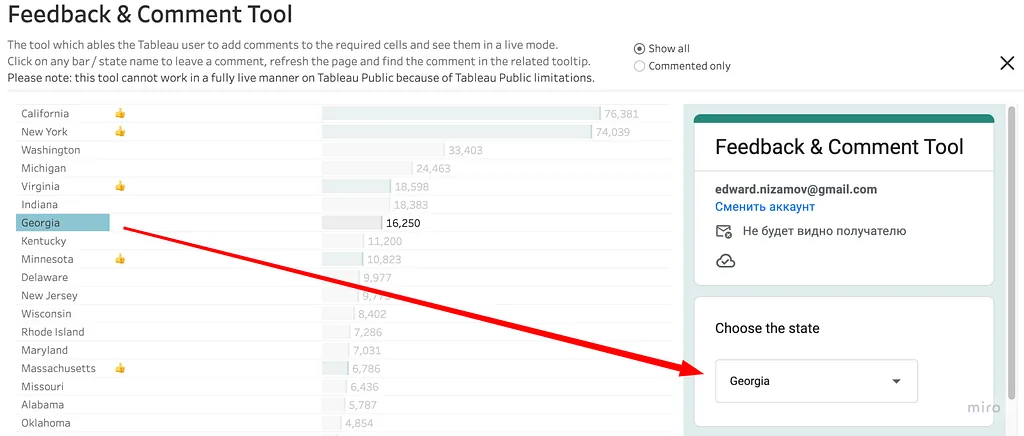Viewport: 1024px width, 436px height.
Task: Click the Washington bar labeled 33,403
Action: 383,150
